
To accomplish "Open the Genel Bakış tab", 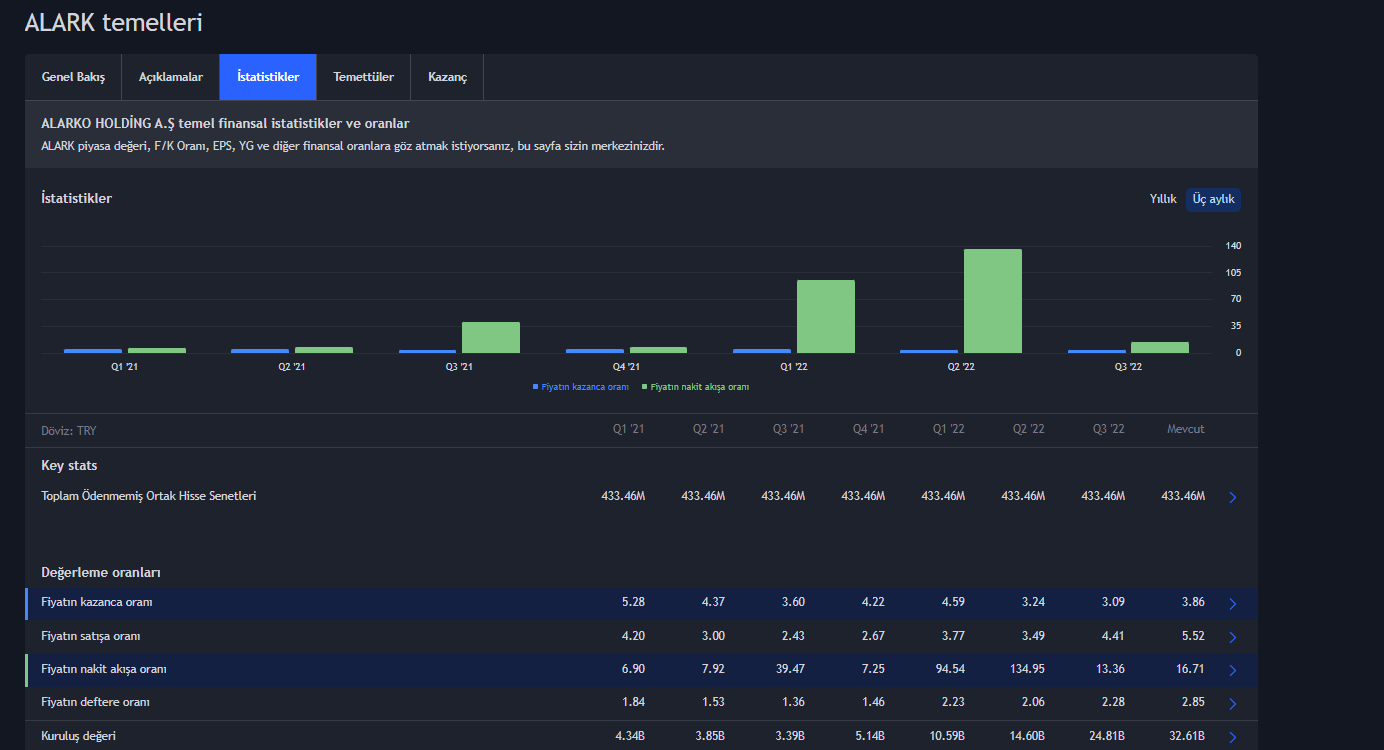I will (x=73, y=77).
